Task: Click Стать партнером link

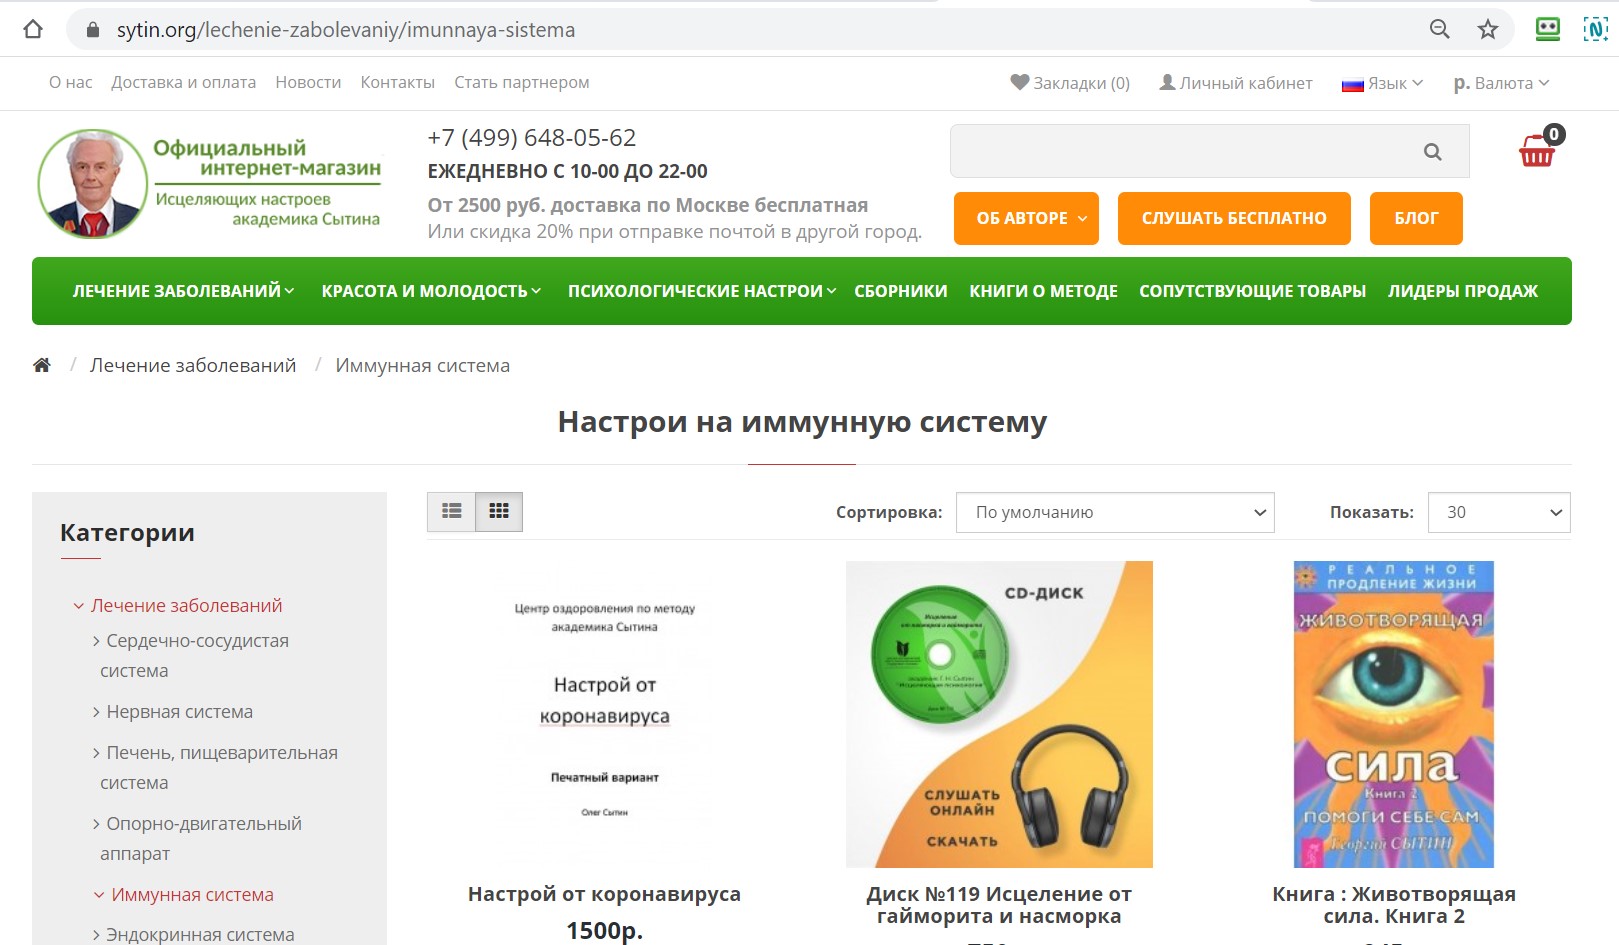Action: 521,82
